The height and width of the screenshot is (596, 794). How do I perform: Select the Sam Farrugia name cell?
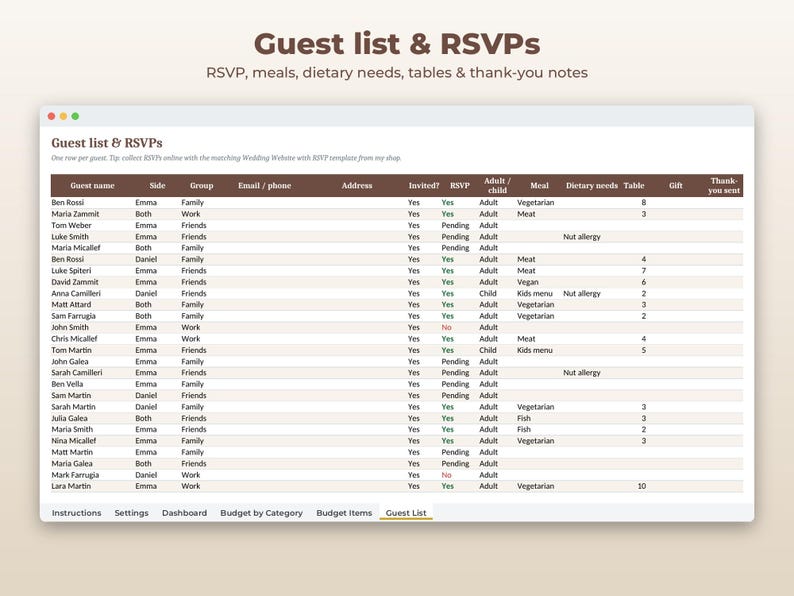[73, 316]
